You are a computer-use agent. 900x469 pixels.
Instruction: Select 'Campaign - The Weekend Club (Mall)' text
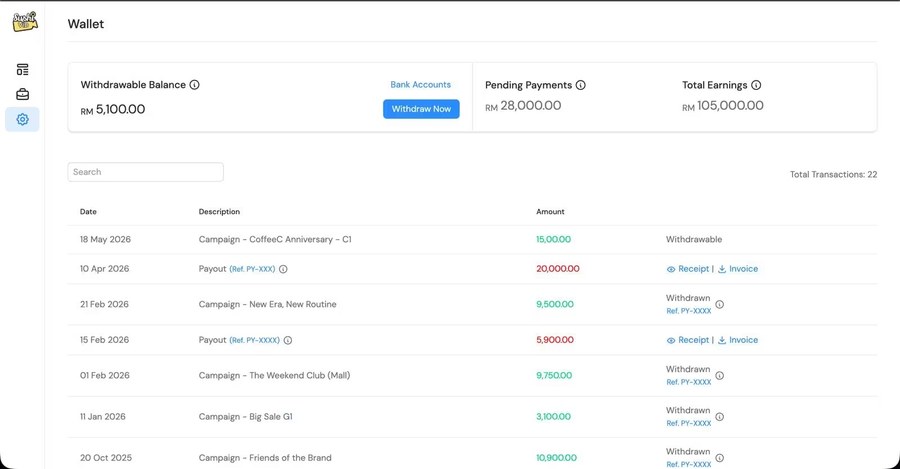pyautogui.click(x=274, y=375)
